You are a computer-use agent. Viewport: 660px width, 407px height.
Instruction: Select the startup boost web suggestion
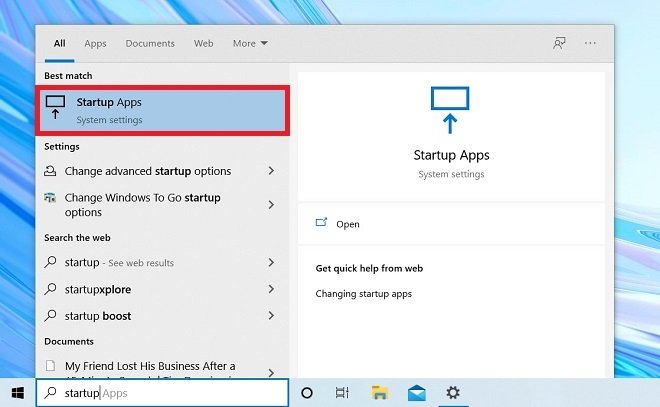coord(162,315)
